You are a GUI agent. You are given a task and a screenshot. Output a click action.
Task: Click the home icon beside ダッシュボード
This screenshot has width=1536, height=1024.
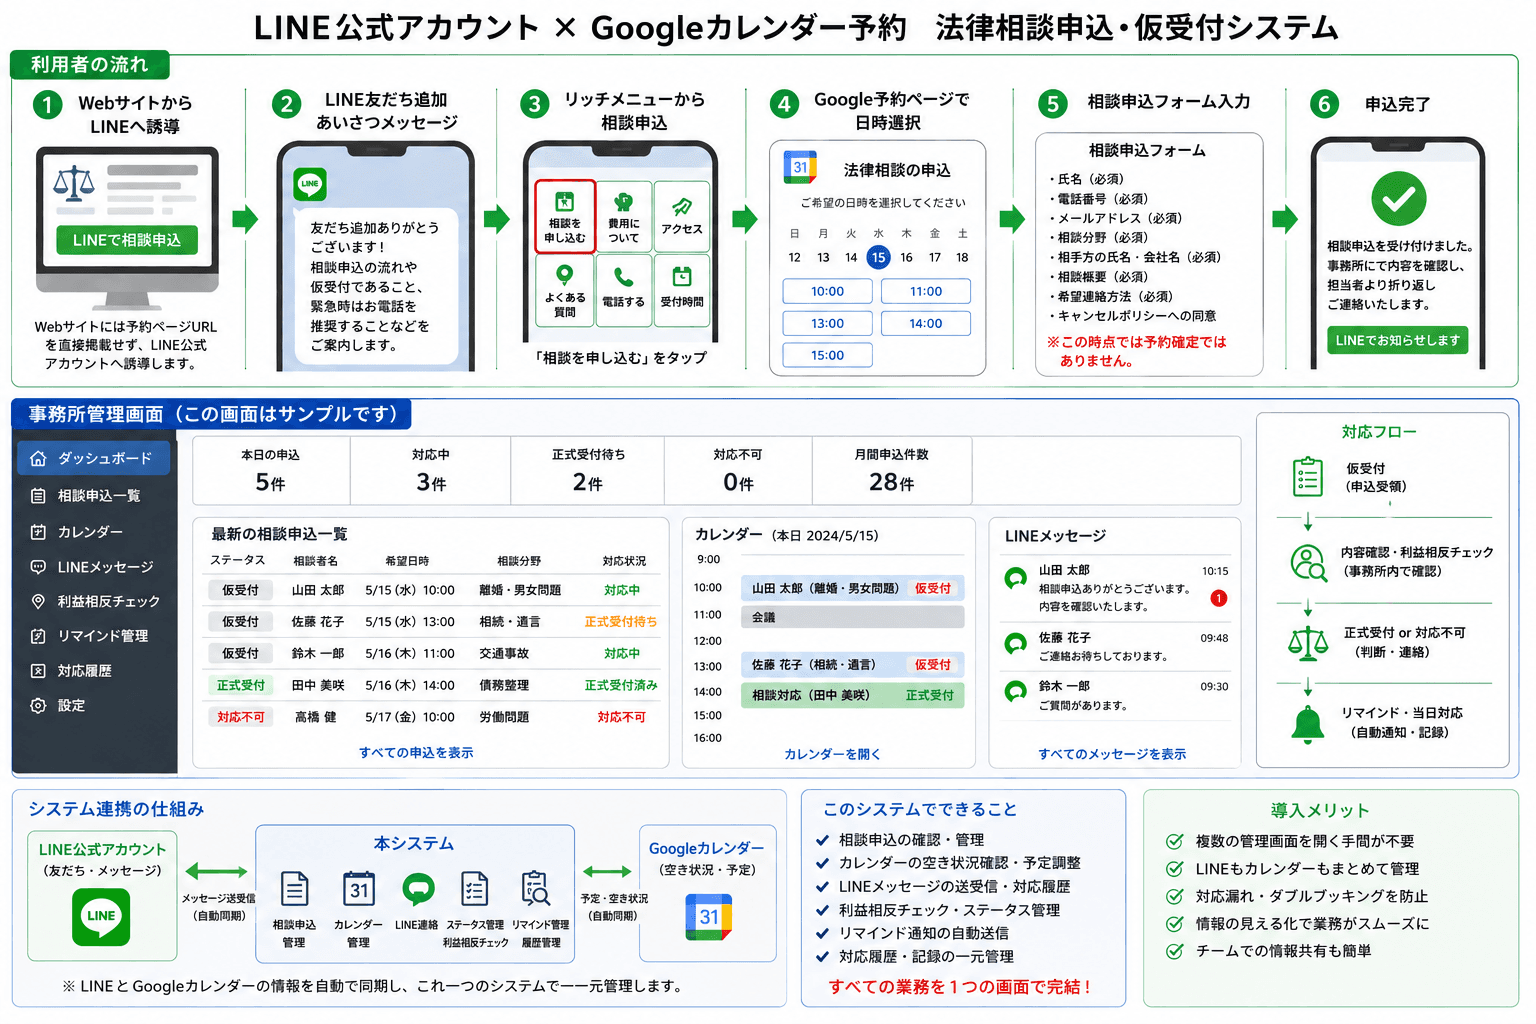click(38, 458)
